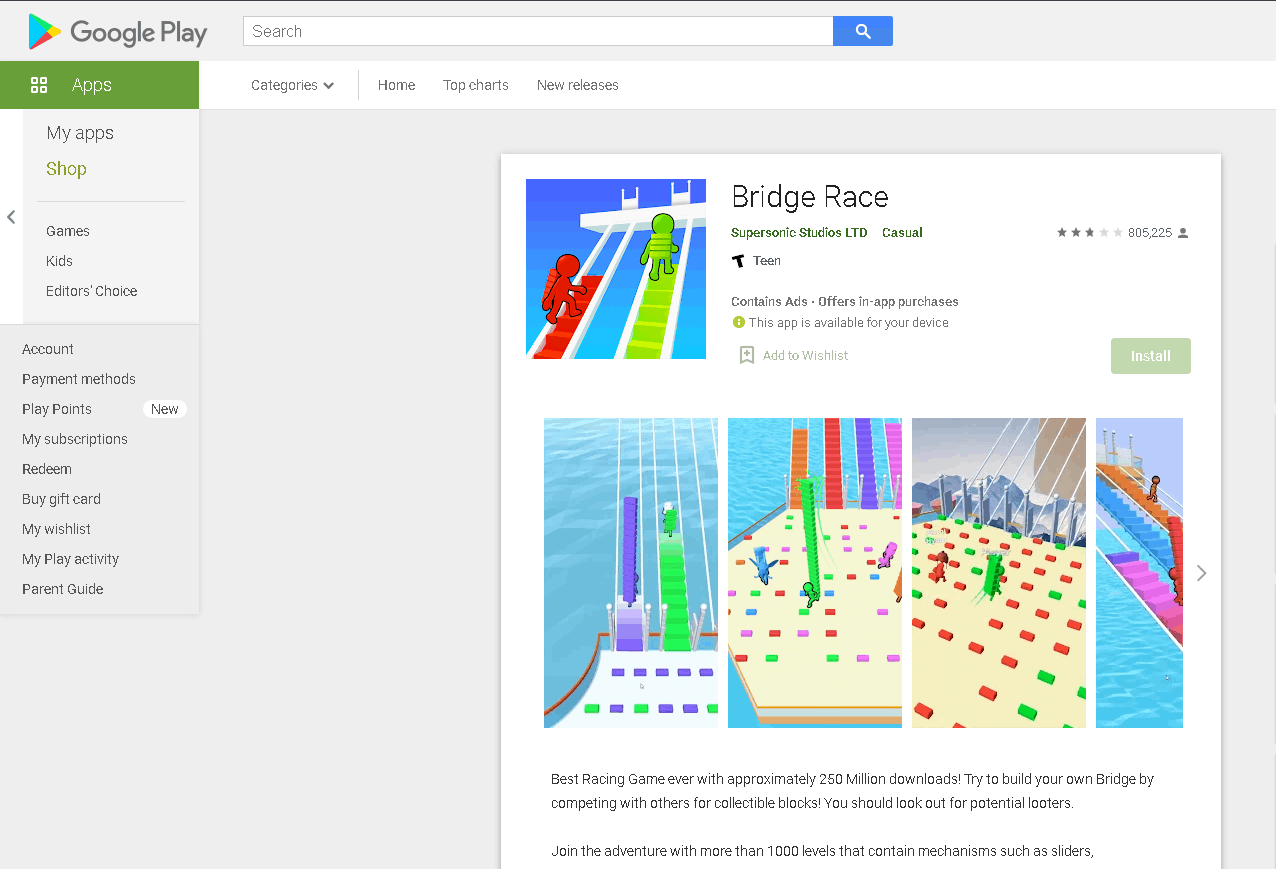Open the Account link
The image size is (1276, 869).
coord(48,349)
